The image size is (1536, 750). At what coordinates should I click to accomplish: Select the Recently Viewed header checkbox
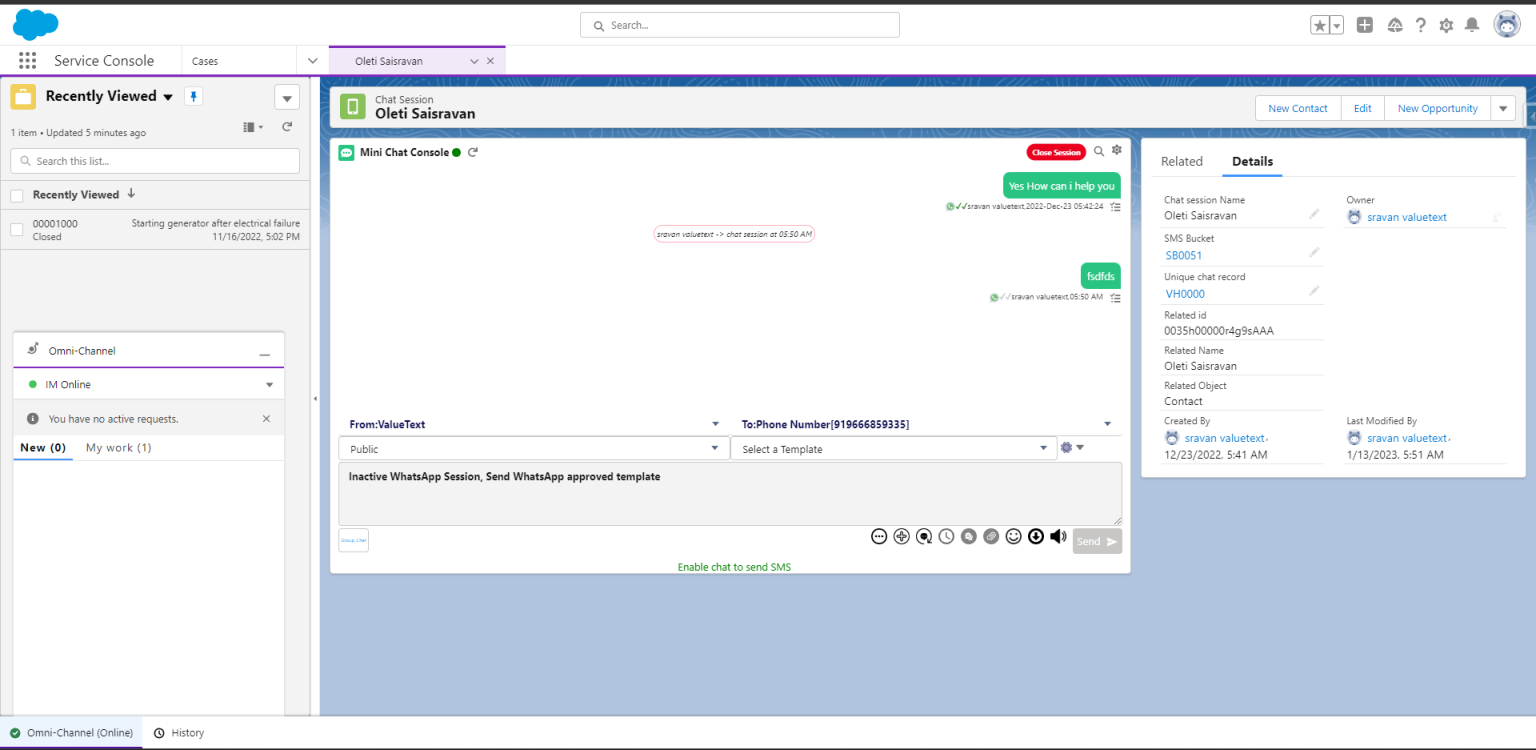coord(16,194)
